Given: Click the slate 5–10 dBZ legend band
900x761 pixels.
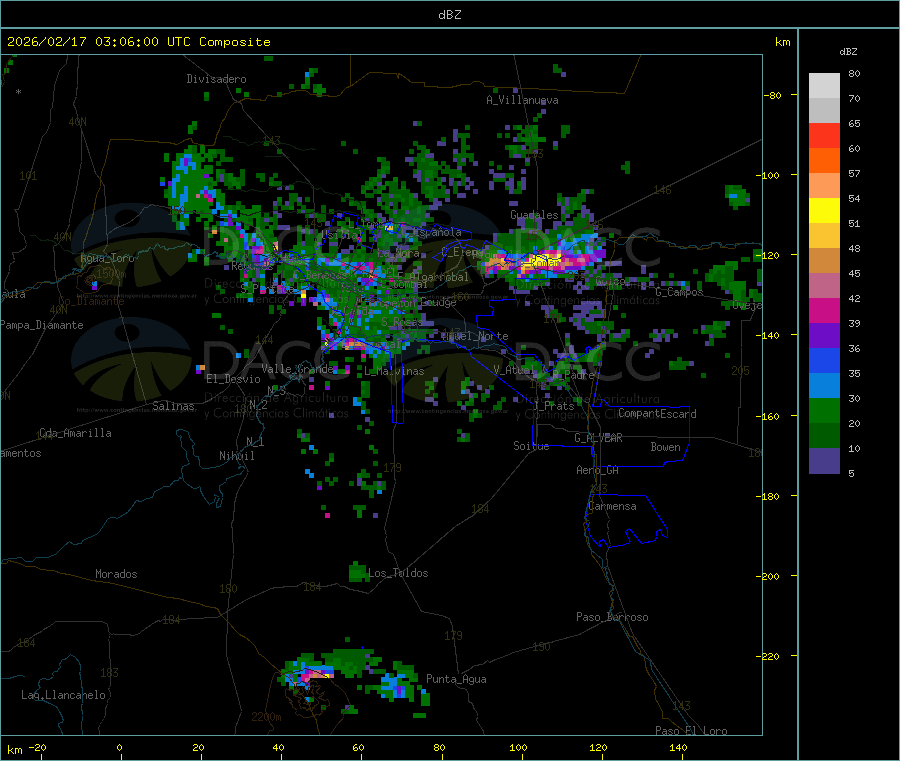Looking at the screenshot, I should (824, 461).
